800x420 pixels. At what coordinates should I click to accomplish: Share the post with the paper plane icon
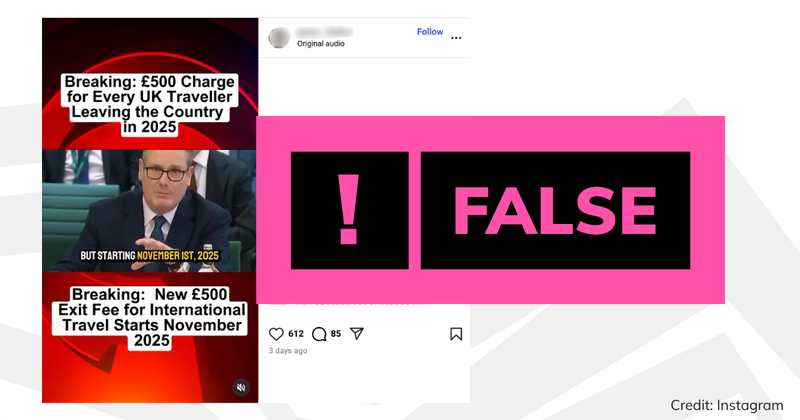[357, 334]
